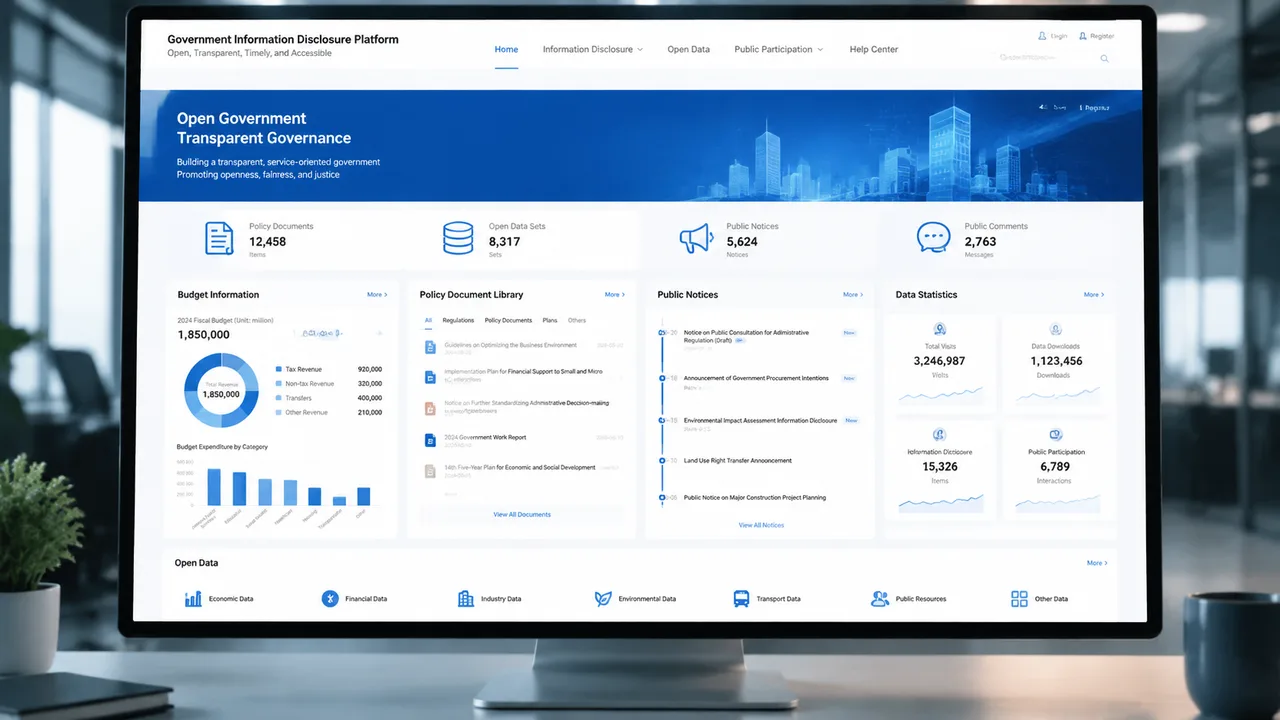Expand the Information Disclosure menu
This screenshot has width=1280, height=720.
[x=593, y=49]
